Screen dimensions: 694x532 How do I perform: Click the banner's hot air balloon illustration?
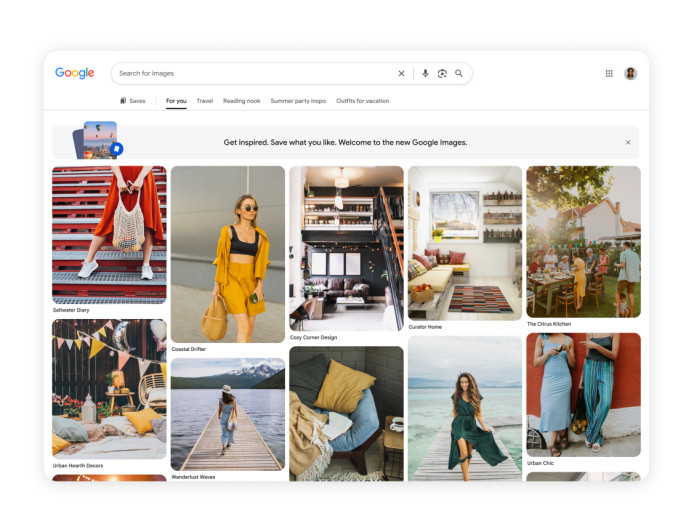[98, 140]
